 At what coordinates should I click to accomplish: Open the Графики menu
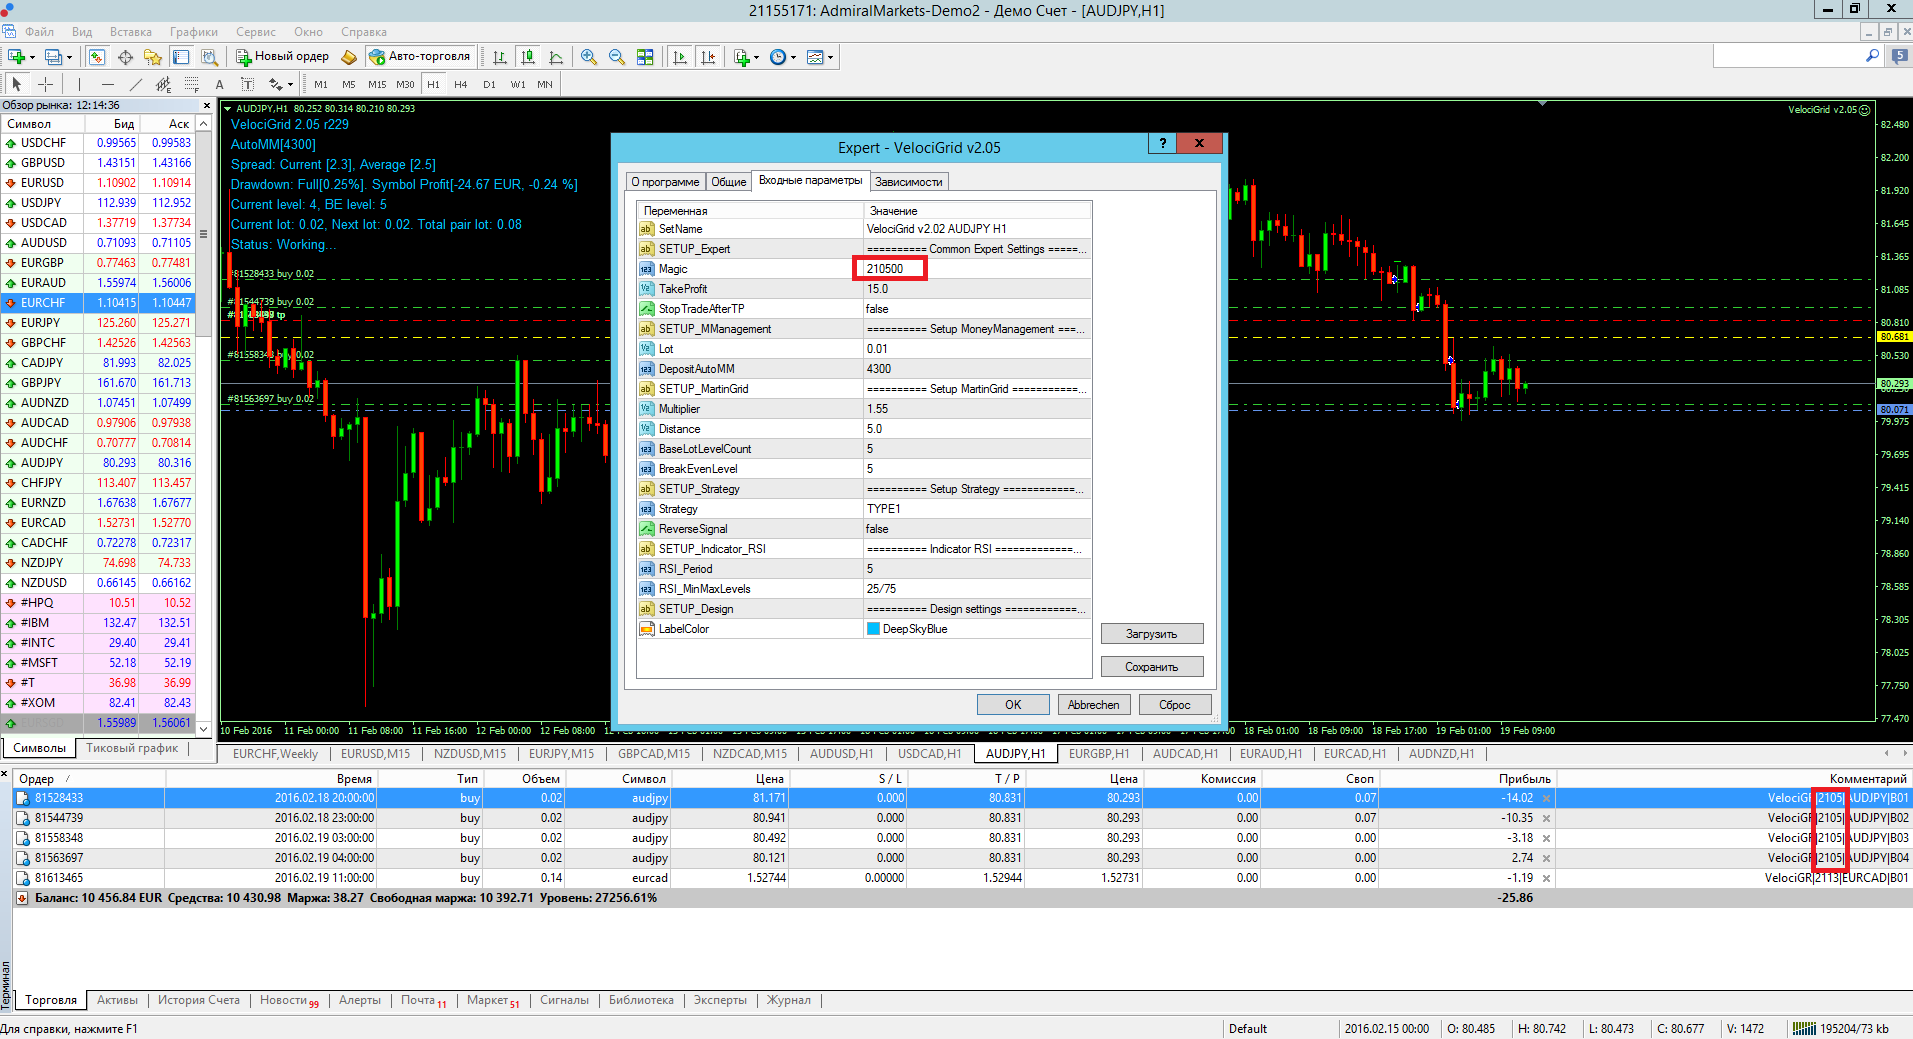tap(193, 32)
